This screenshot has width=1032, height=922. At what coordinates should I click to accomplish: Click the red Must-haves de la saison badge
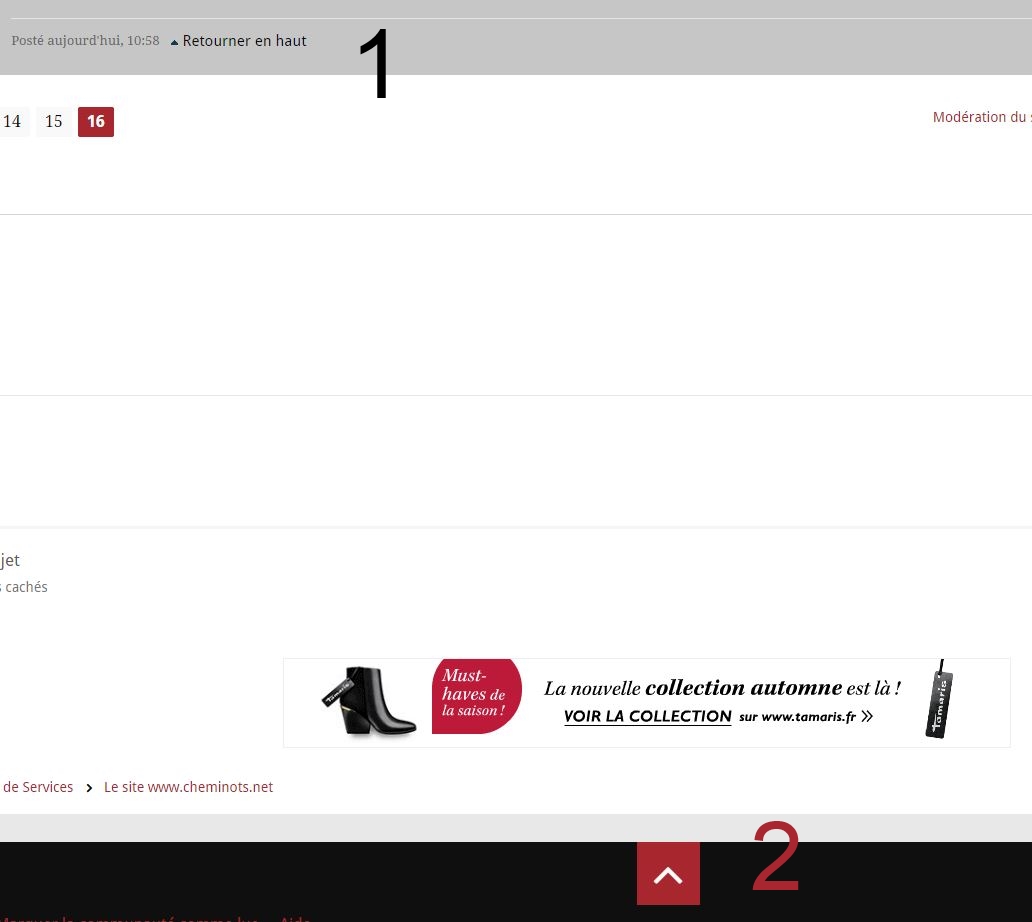coord(476,696)
